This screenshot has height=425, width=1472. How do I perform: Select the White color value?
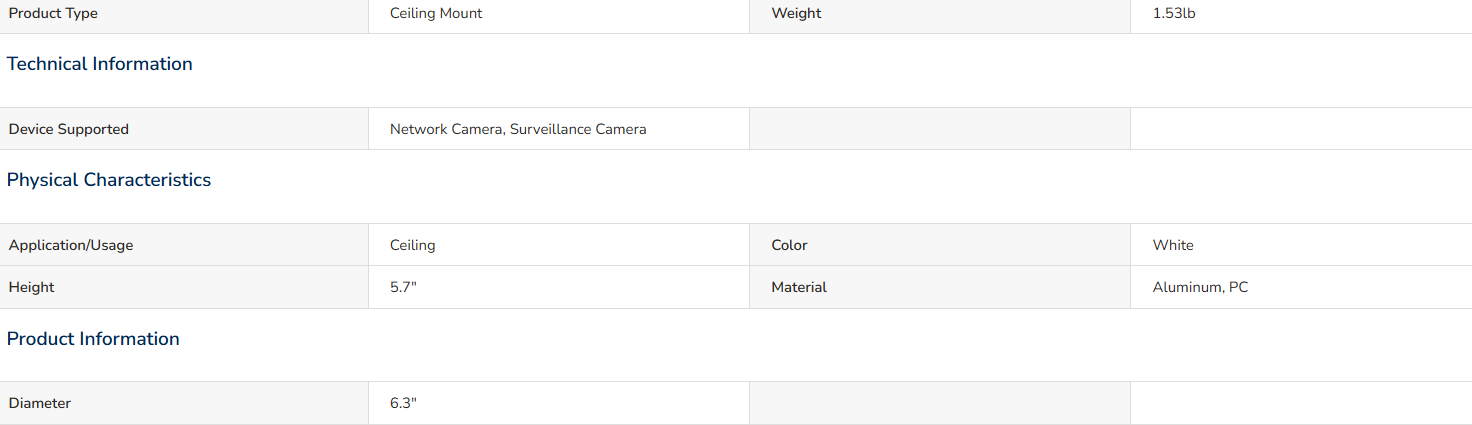(1173, 245)
